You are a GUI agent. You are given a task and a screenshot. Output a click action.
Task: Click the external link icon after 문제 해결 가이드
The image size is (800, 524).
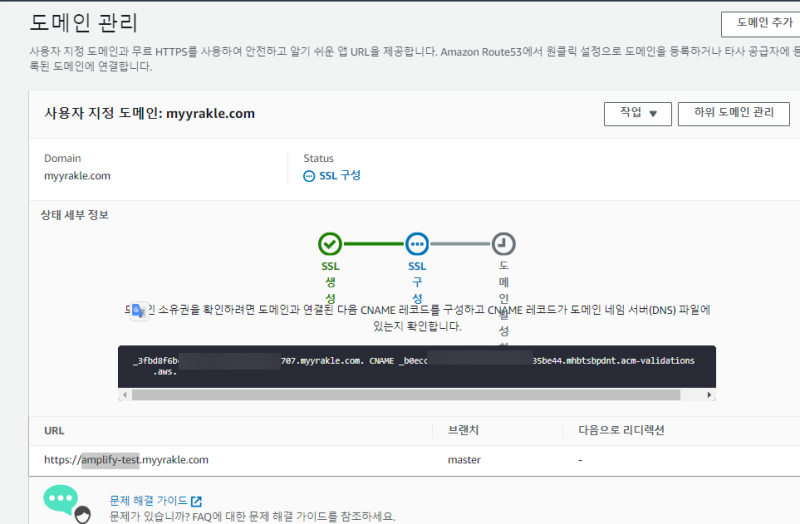197,501
